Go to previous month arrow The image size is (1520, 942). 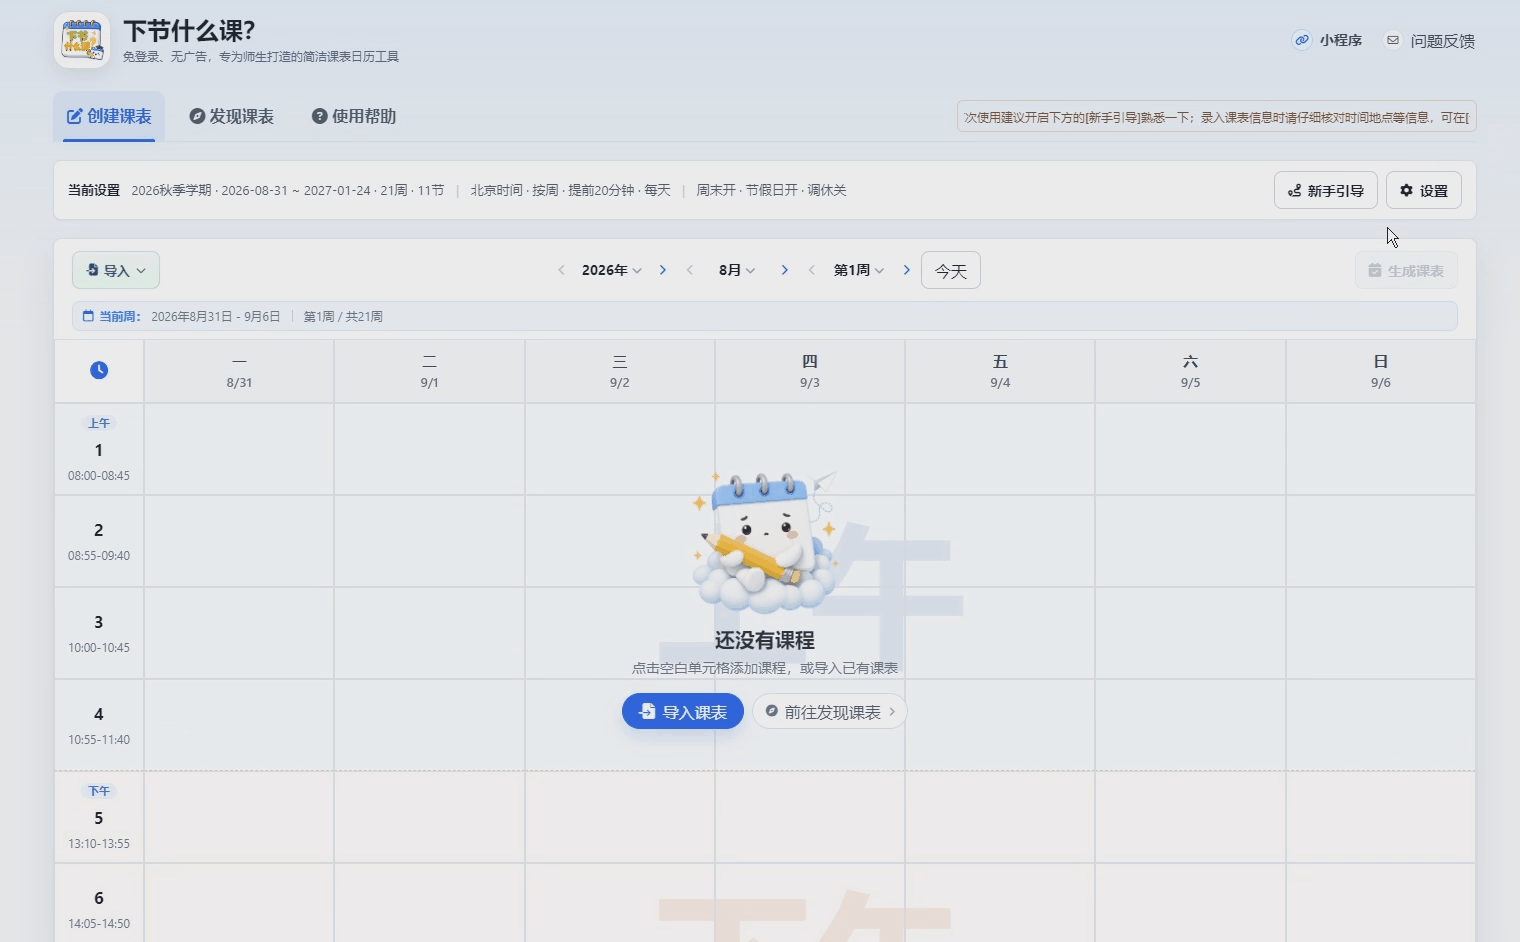pyautogui.click(x=690, y=270)
